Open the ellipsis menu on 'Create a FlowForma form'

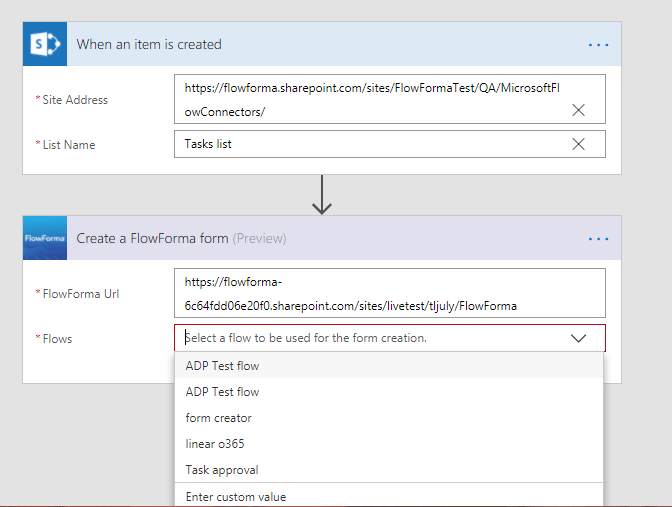coord(598,239)
